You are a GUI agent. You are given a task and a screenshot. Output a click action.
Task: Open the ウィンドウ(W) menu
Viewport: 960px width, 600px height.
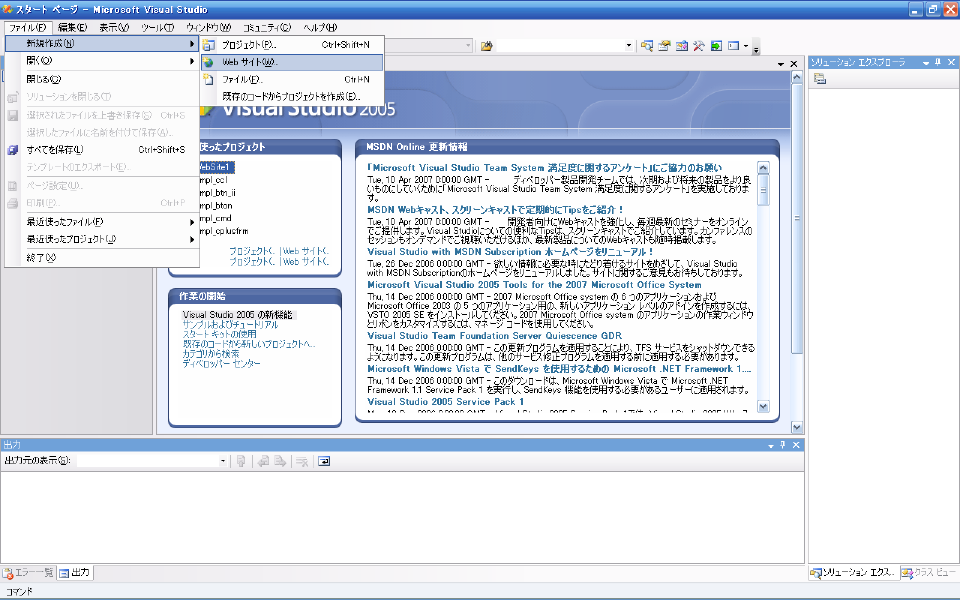click(208, 28)
